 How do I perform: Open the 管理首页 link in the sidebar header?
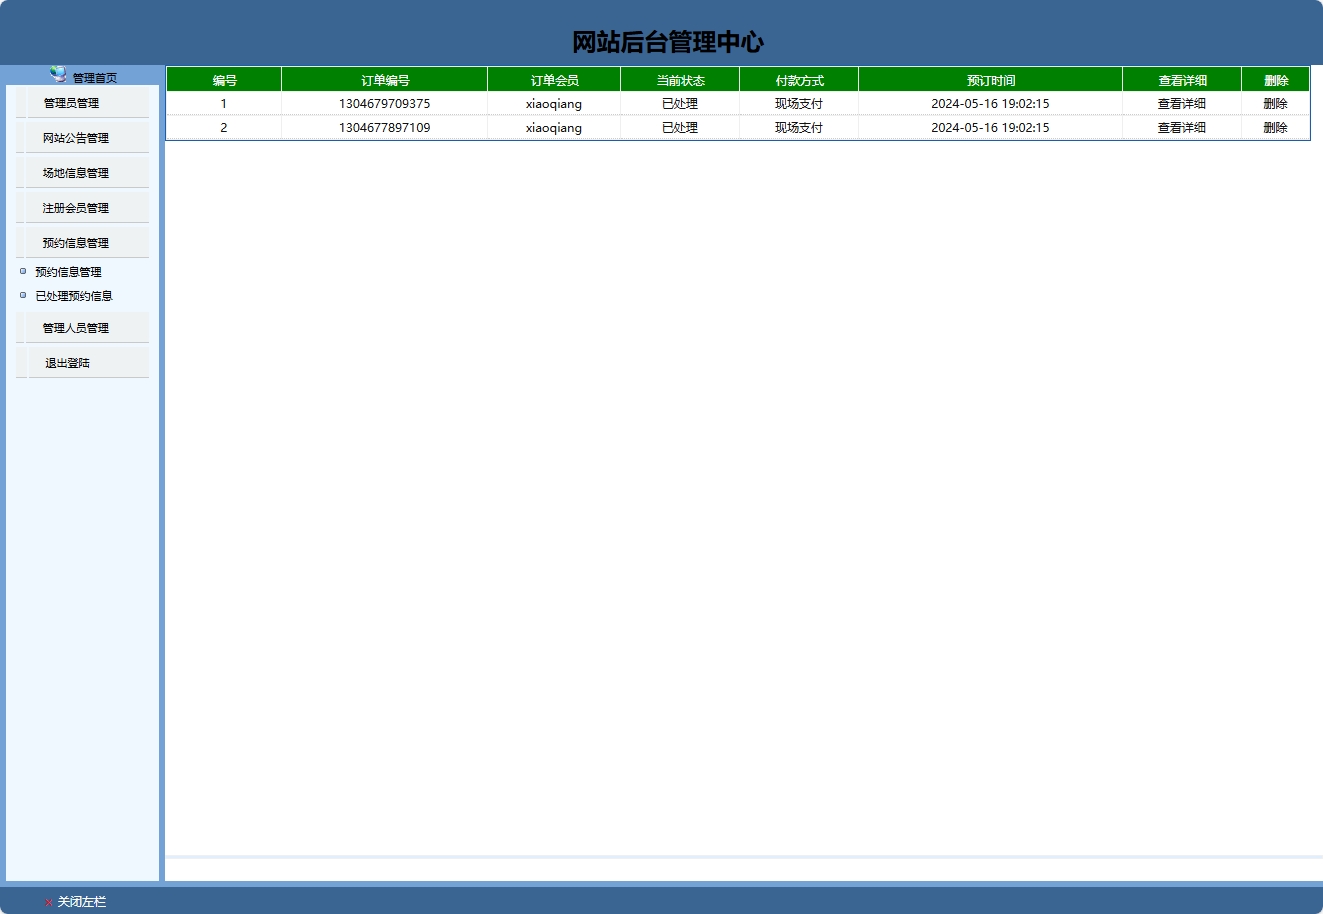(94, 78)
